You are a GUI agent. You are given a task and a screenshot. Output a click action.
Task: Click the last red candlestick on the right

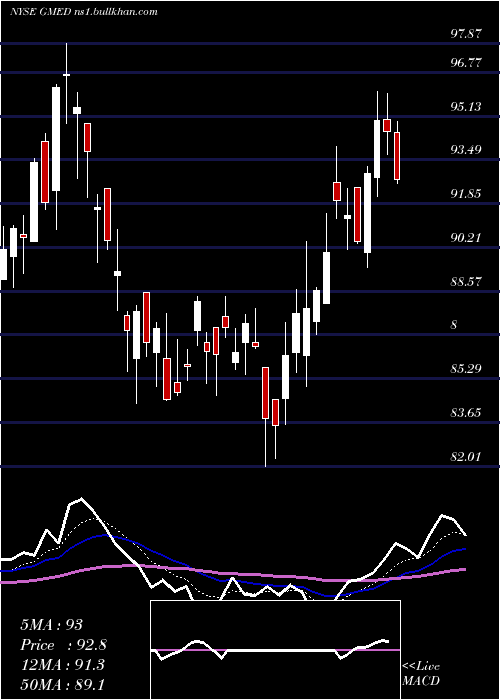click(x=396, y=156)
